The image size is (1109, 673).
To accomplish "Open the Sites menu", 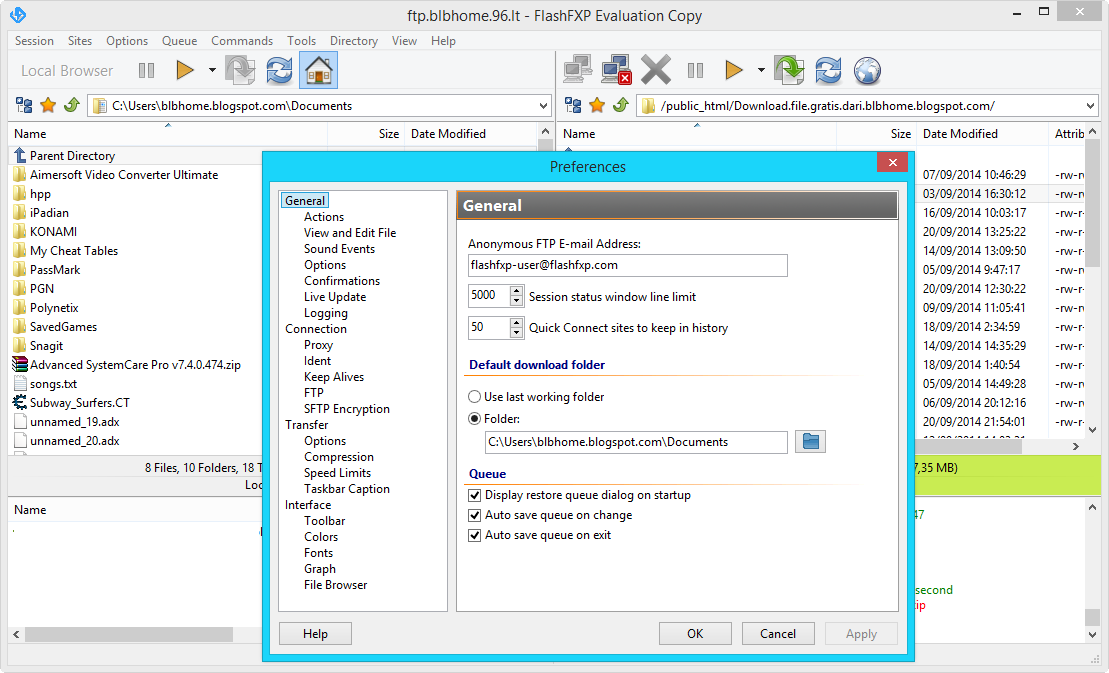I will click(x=80, y=41).
